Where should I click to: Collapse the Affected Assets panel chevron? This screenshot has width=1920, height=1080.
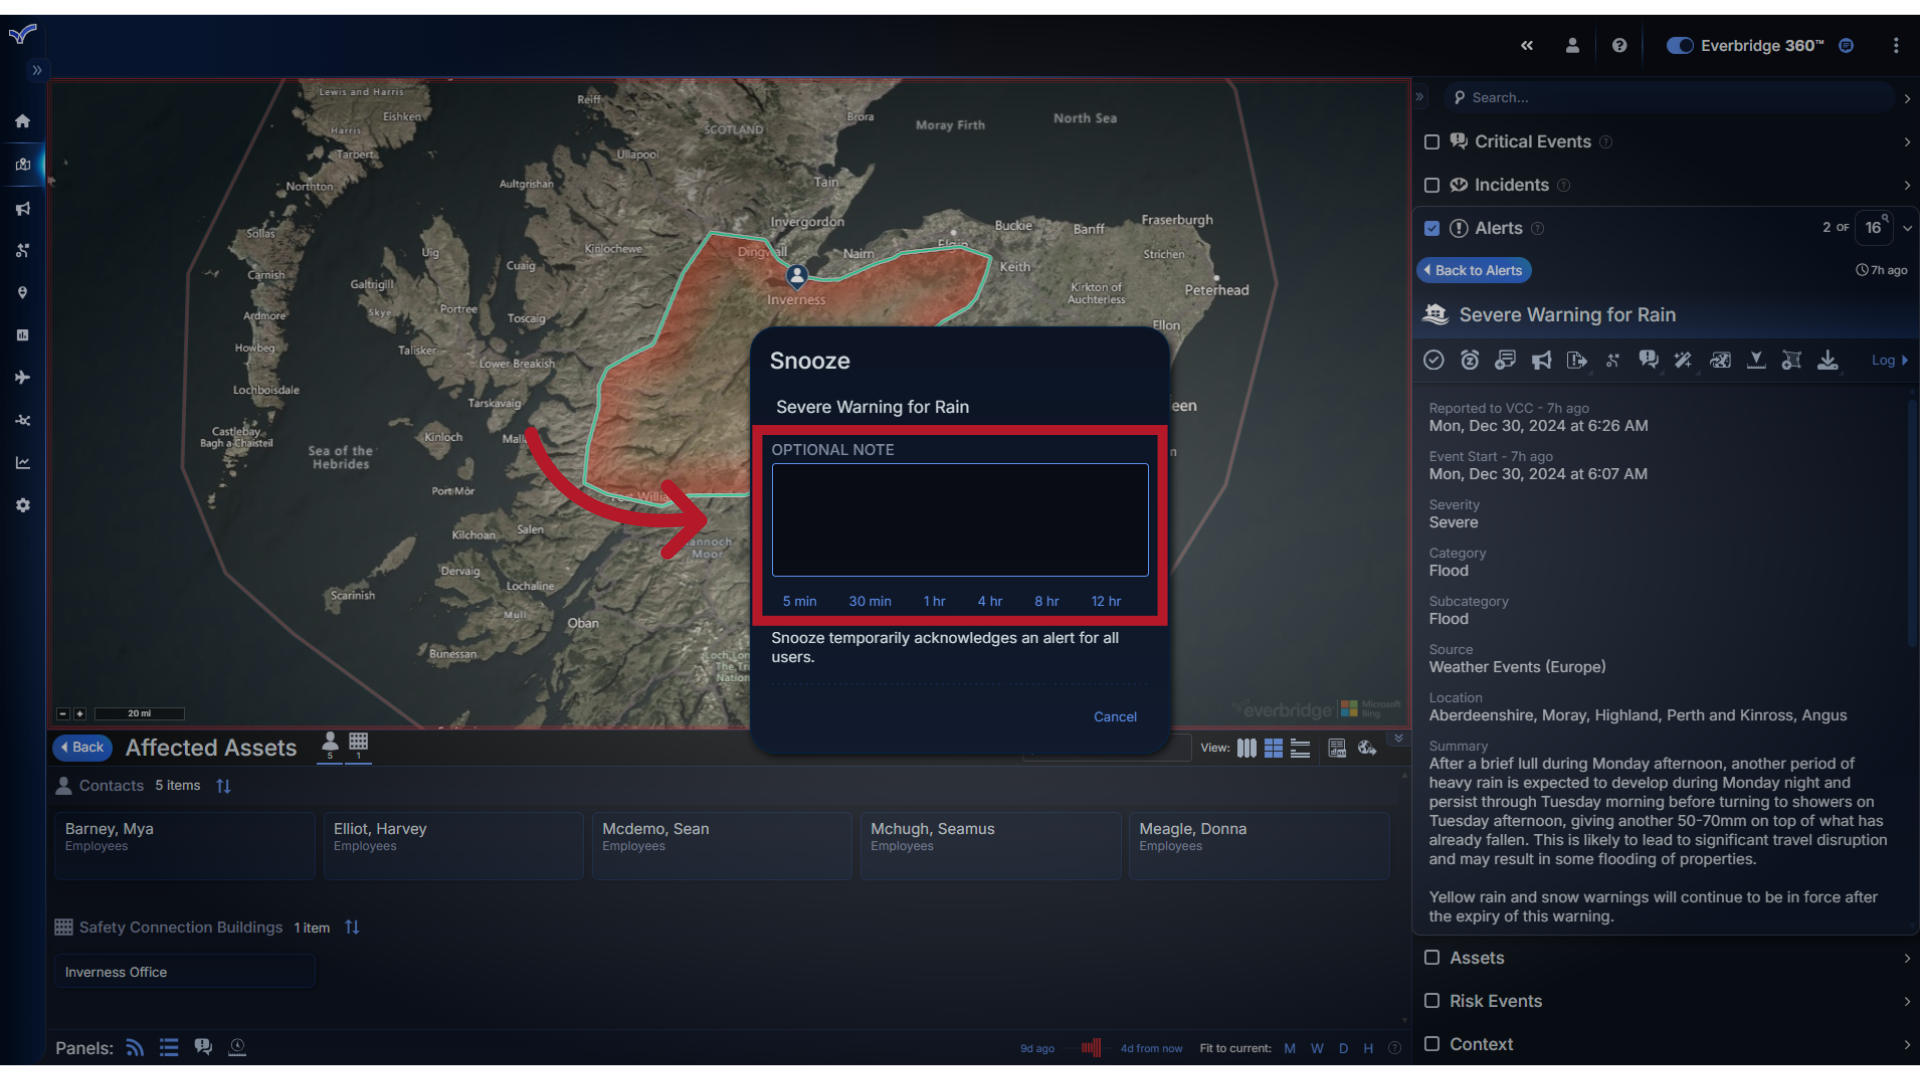1398,738
